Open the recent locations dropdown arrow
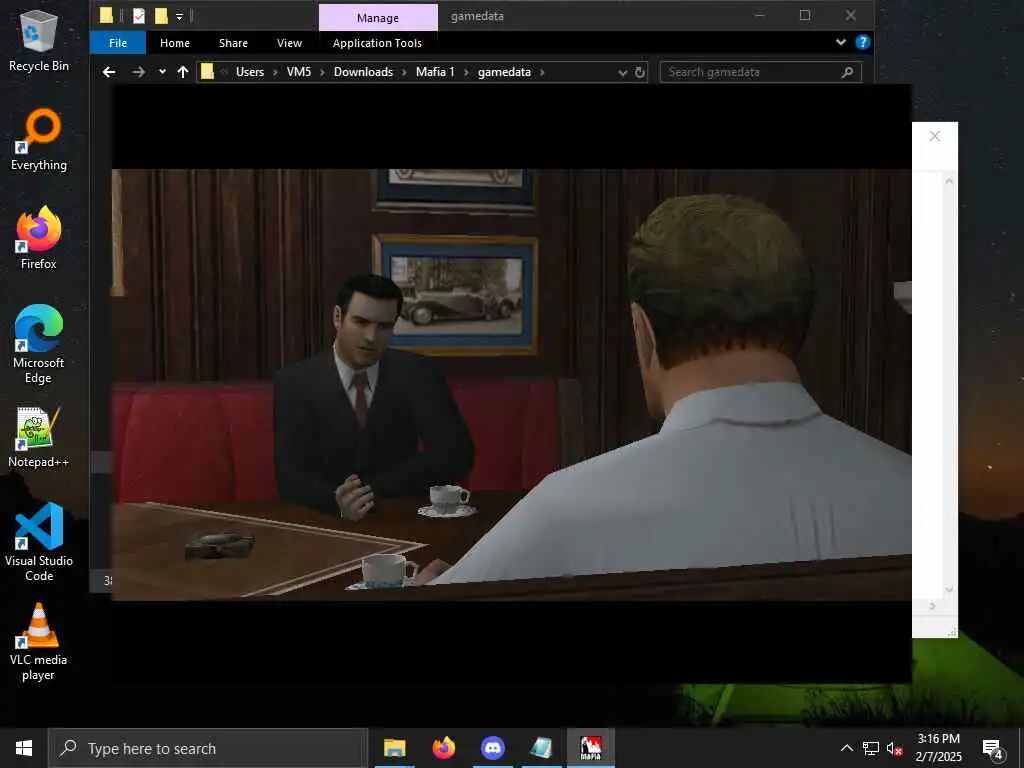This screenshot has width=1024, height=768. point(162,72)
